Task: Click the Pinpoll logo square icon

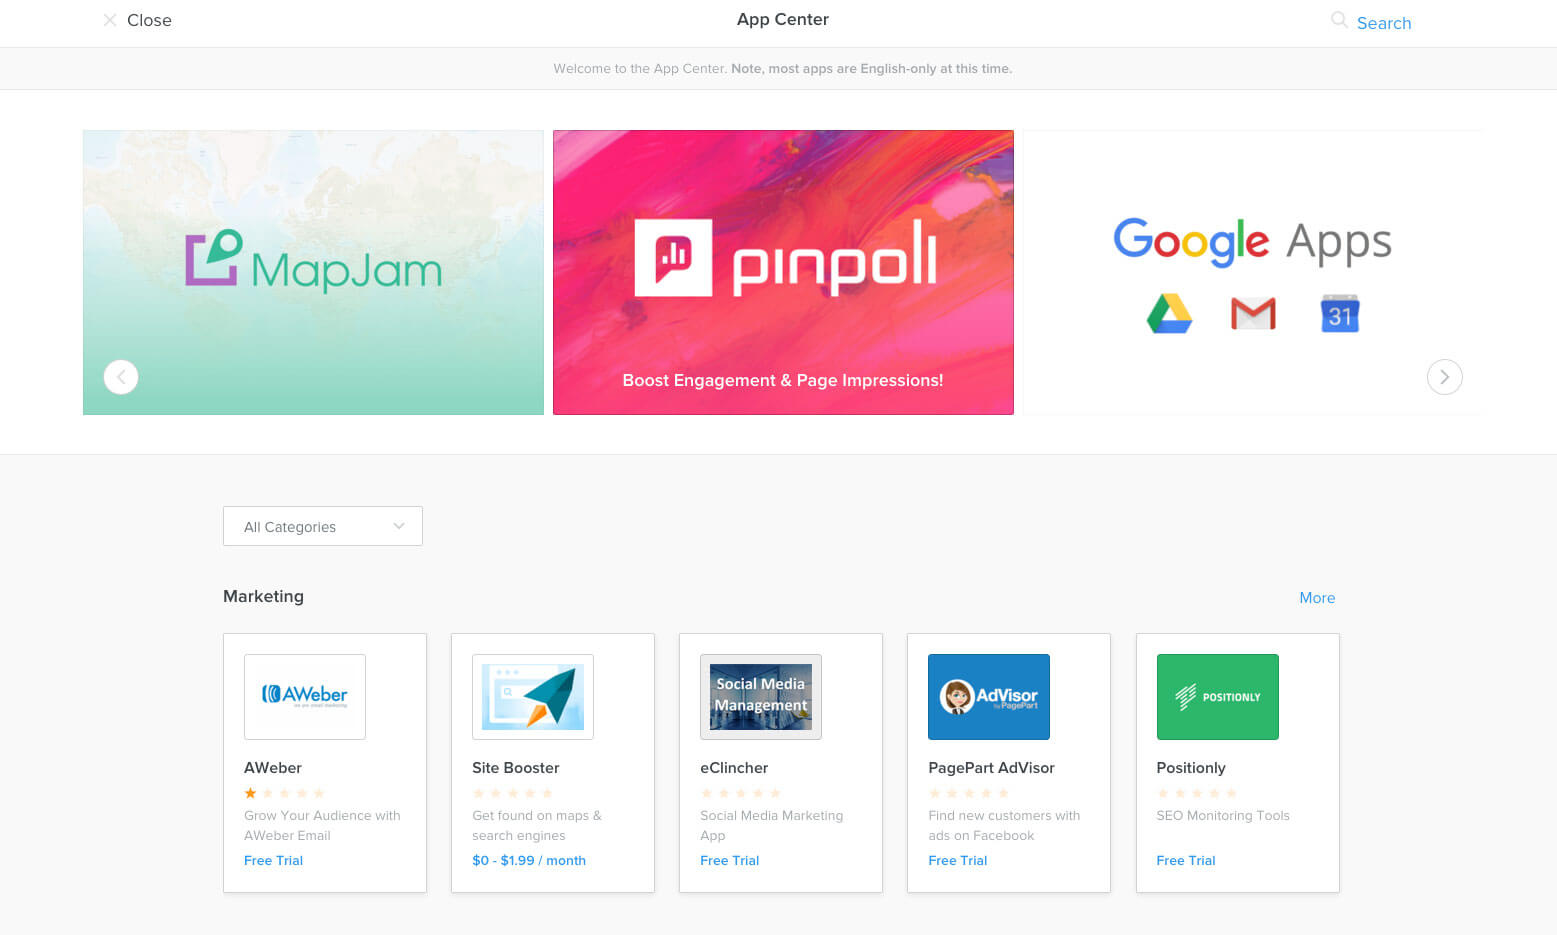Action: (x=673, y=257)
